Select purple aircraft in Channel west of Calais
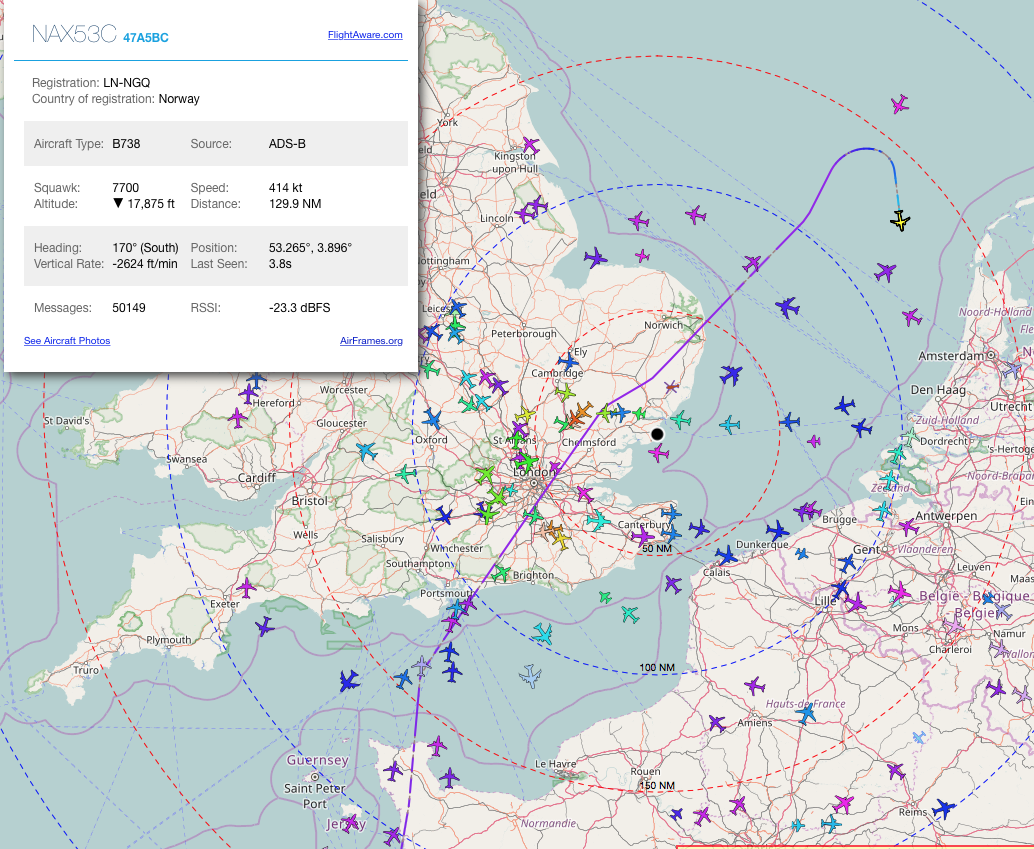The image size is (1034, 849). point(673,584)
